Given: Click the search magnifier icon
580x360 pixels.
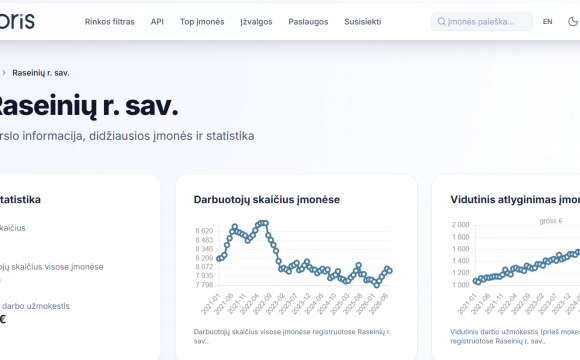Looking at the screenshot, I should click(x=441, y=21).
